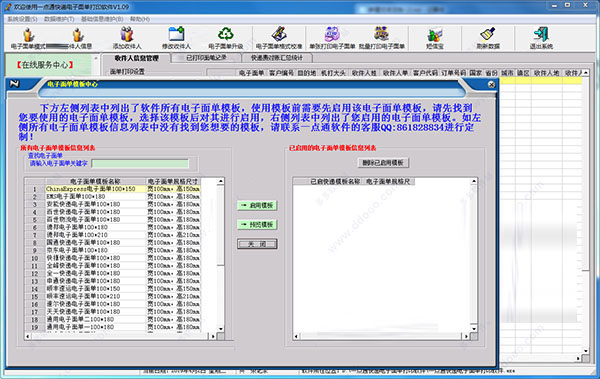The width and height of the screenshot is (600, 379).
Task: Click the 删除已启用模板 button
Action: pos(383,163)
